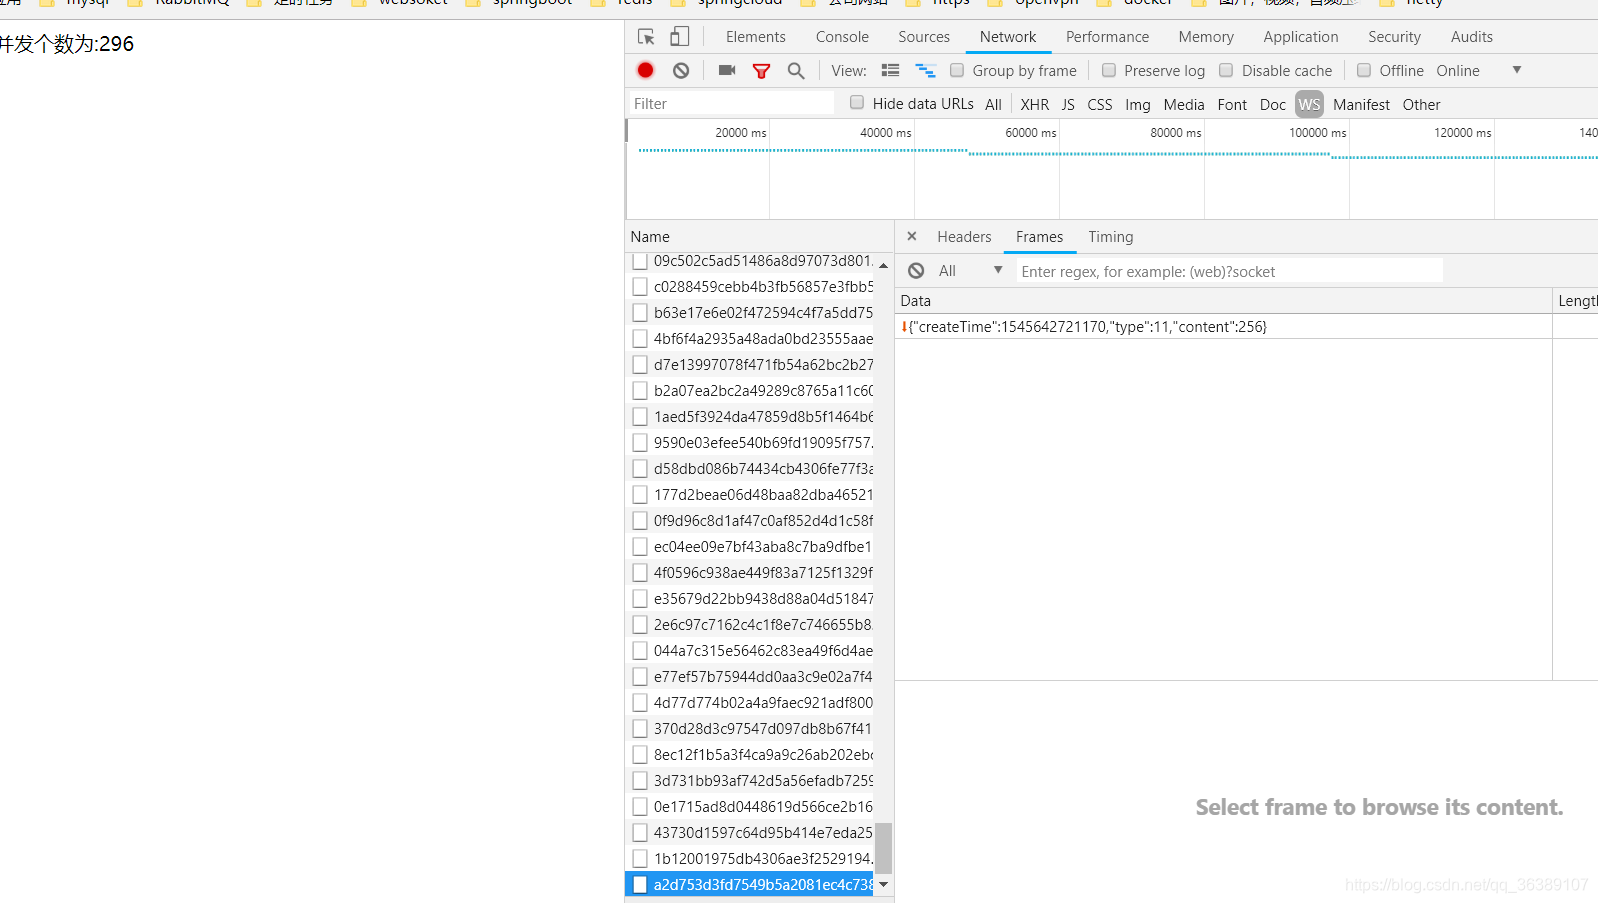Image resolution: width=1598 pixels, height=903 pixels.
Task: Filter requests by Manifest type
Action: click(1361, 104)
